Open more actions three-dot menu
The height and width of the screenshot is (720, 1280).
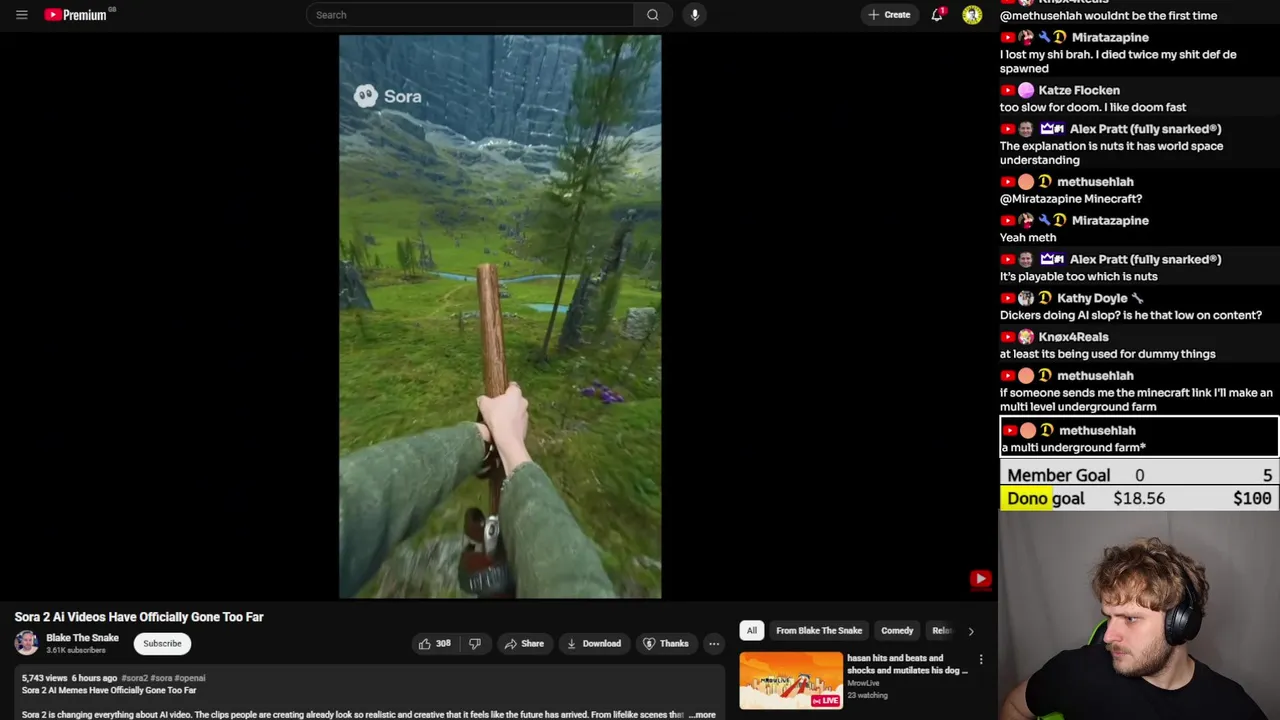714,644
